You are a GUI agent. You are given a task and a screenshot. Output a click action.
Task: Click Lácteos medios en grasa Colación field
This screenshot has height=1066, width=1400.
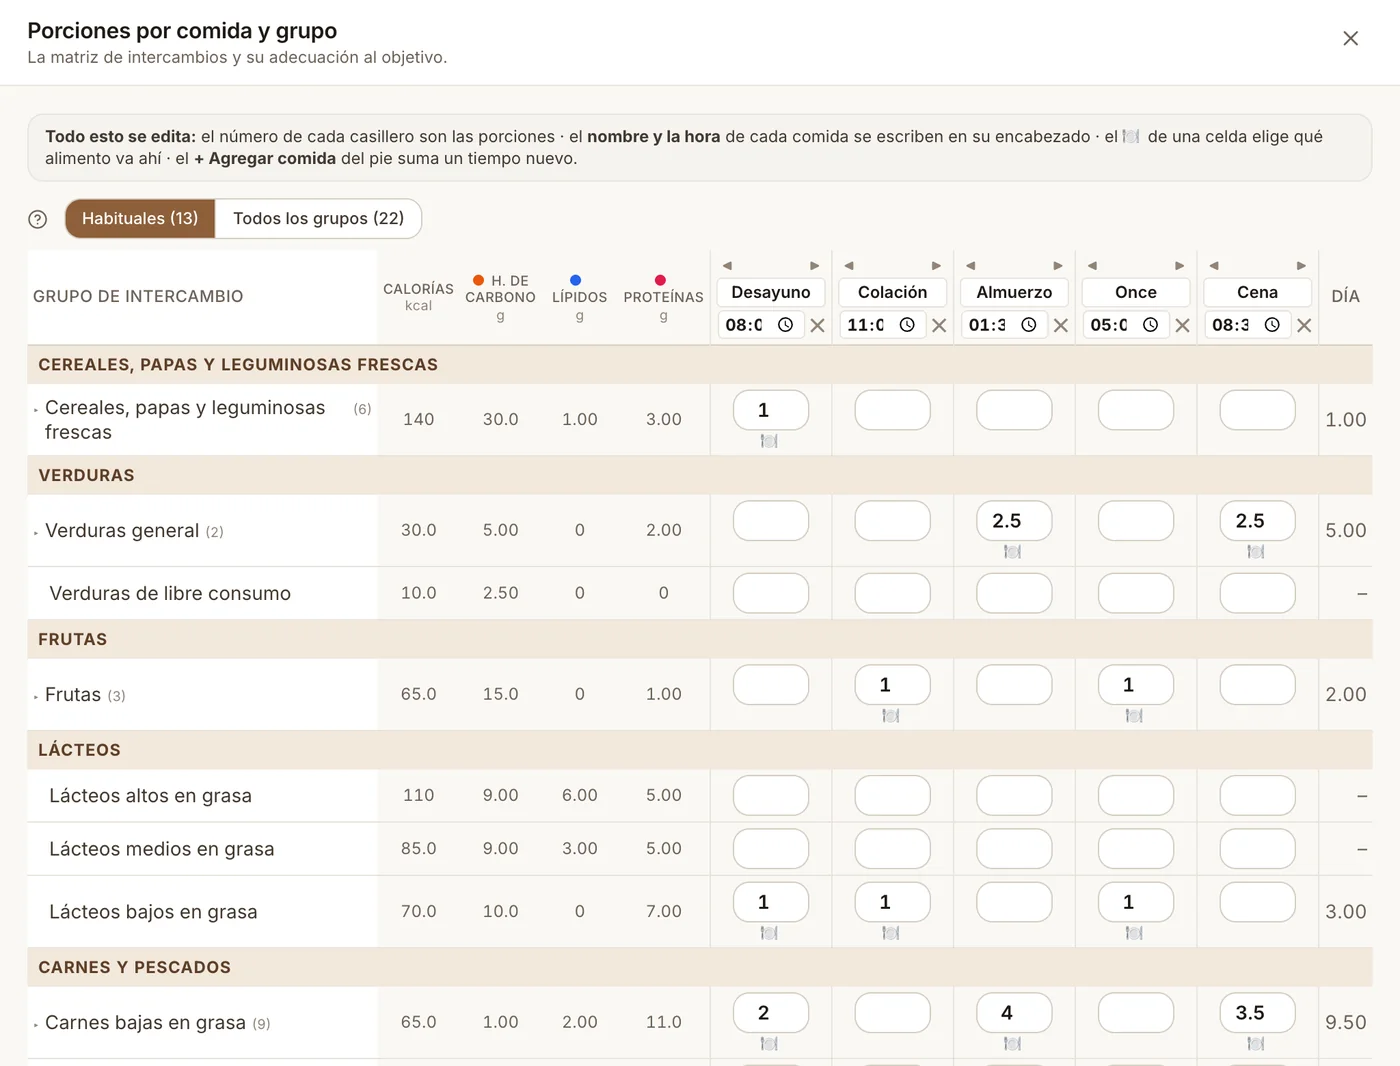point(893,849)
